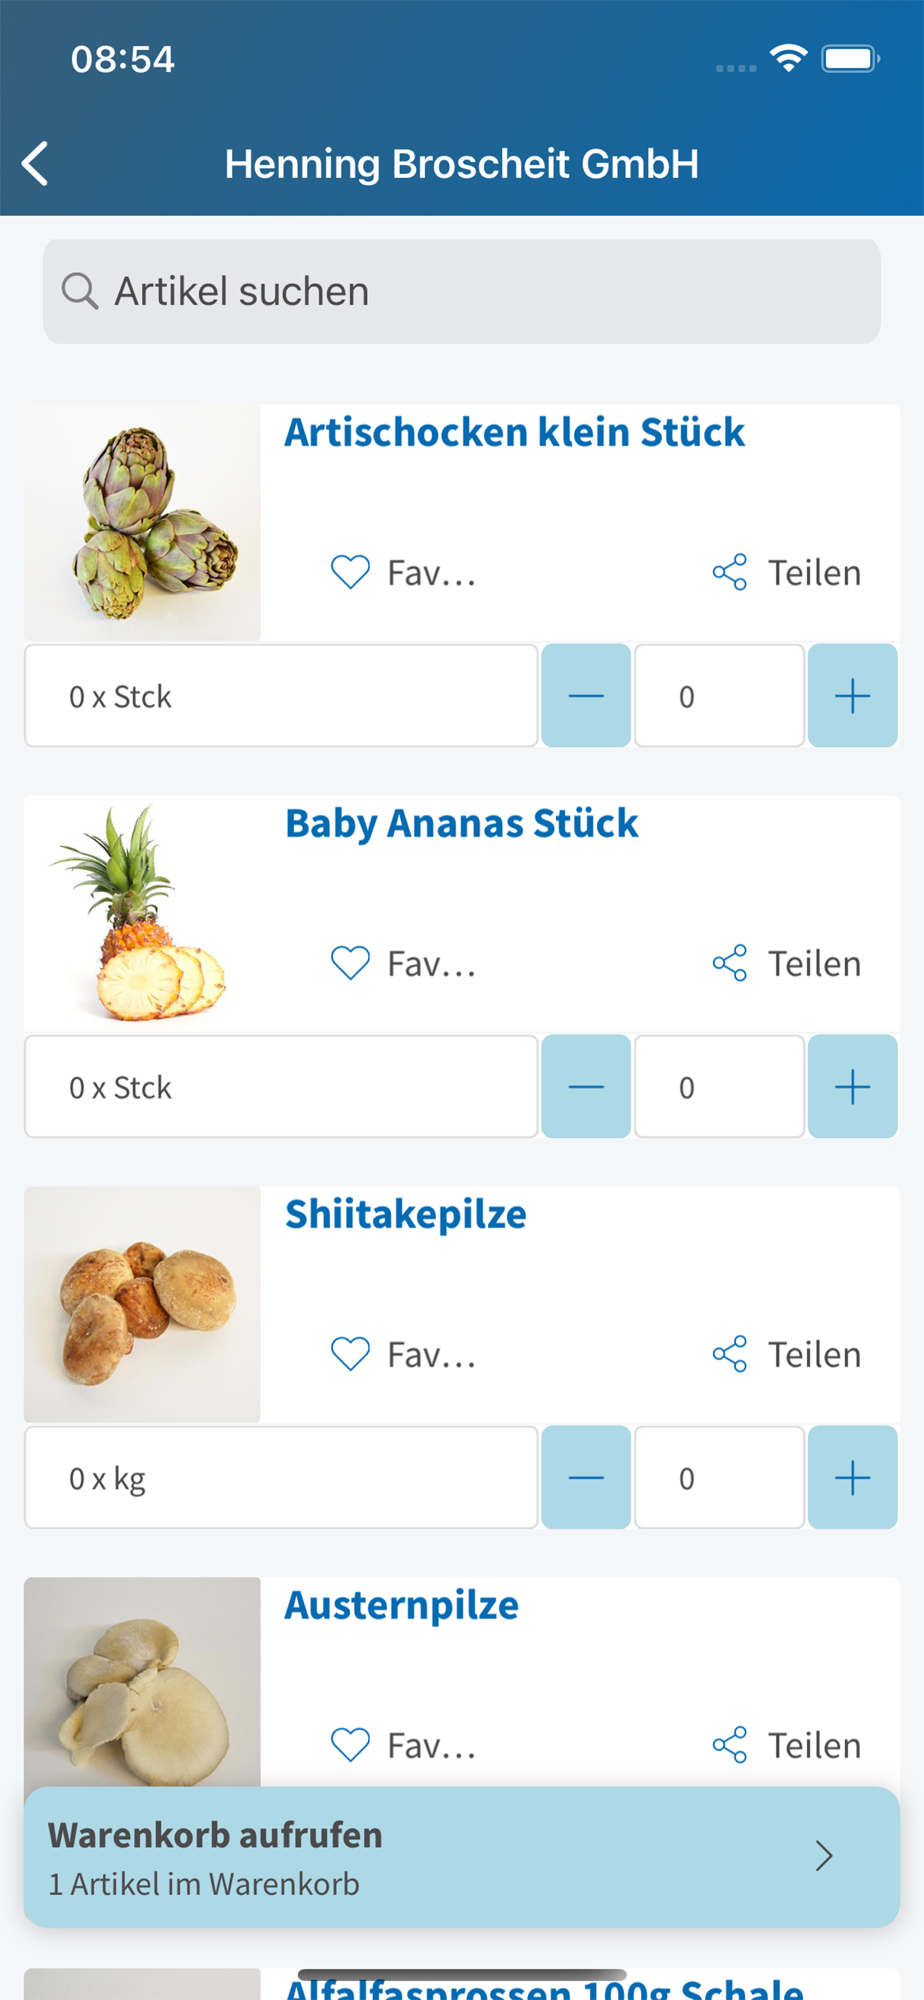Edit the Shiitakepilze quantity number field
Screen dimensions: 924x2000
point(719,1478)
